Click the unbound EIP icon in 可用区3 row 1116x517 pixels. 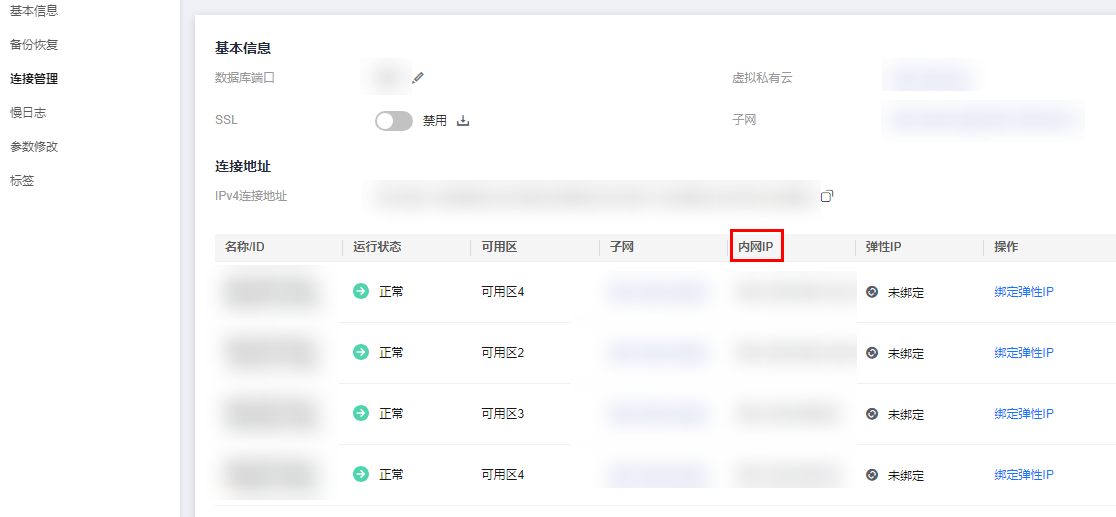[x=872, y=414]
